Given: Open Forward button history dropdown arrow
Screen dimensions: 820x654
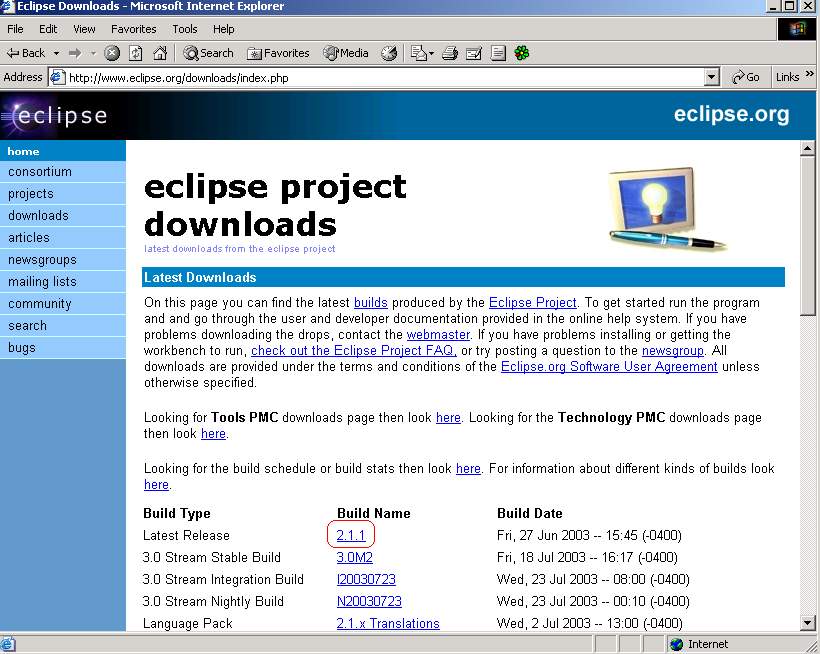Looking at the screenshot, I should [x=94, y=53].
